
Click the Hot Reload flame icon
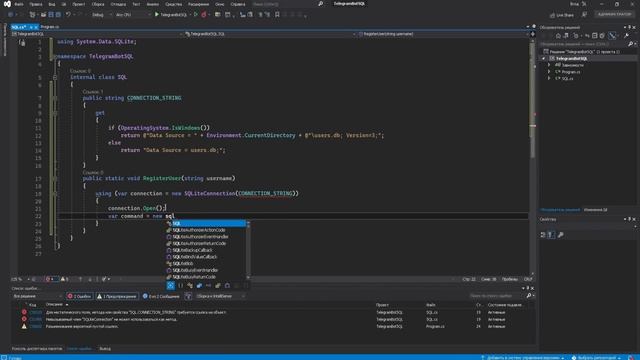(204, 15)
